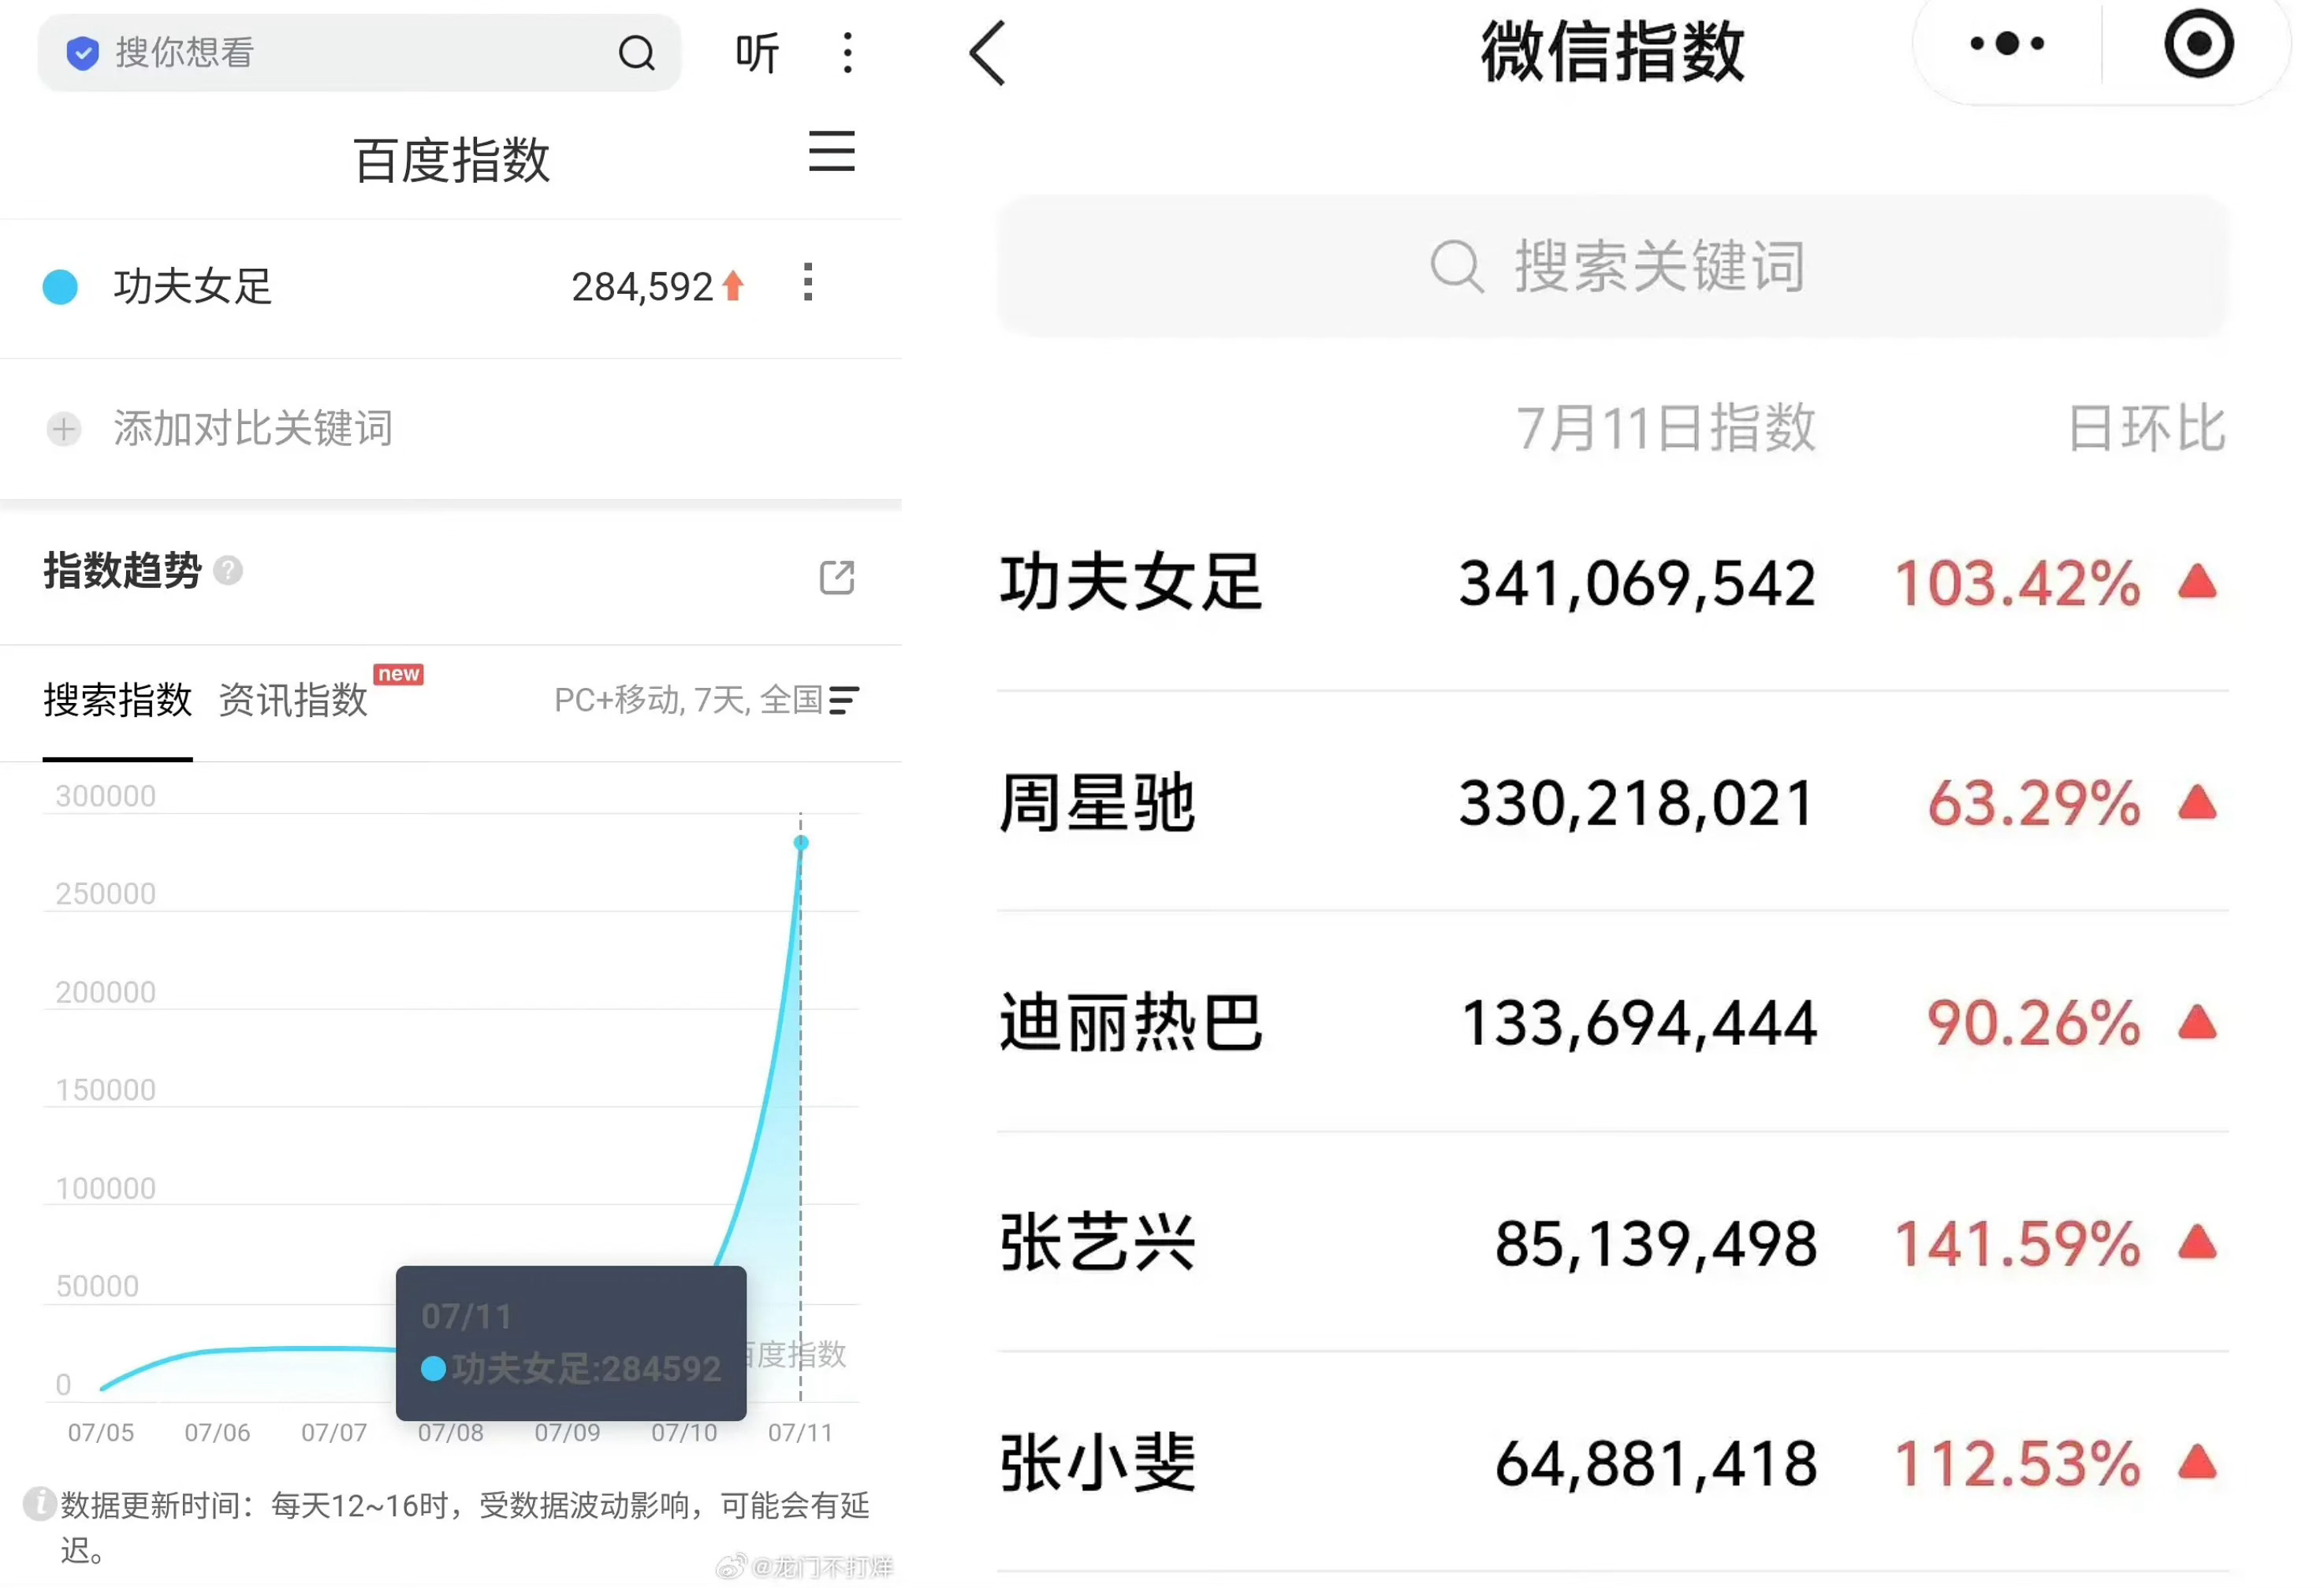
Task: Click the 112.53% daily change
Action: [2018, 1465]
